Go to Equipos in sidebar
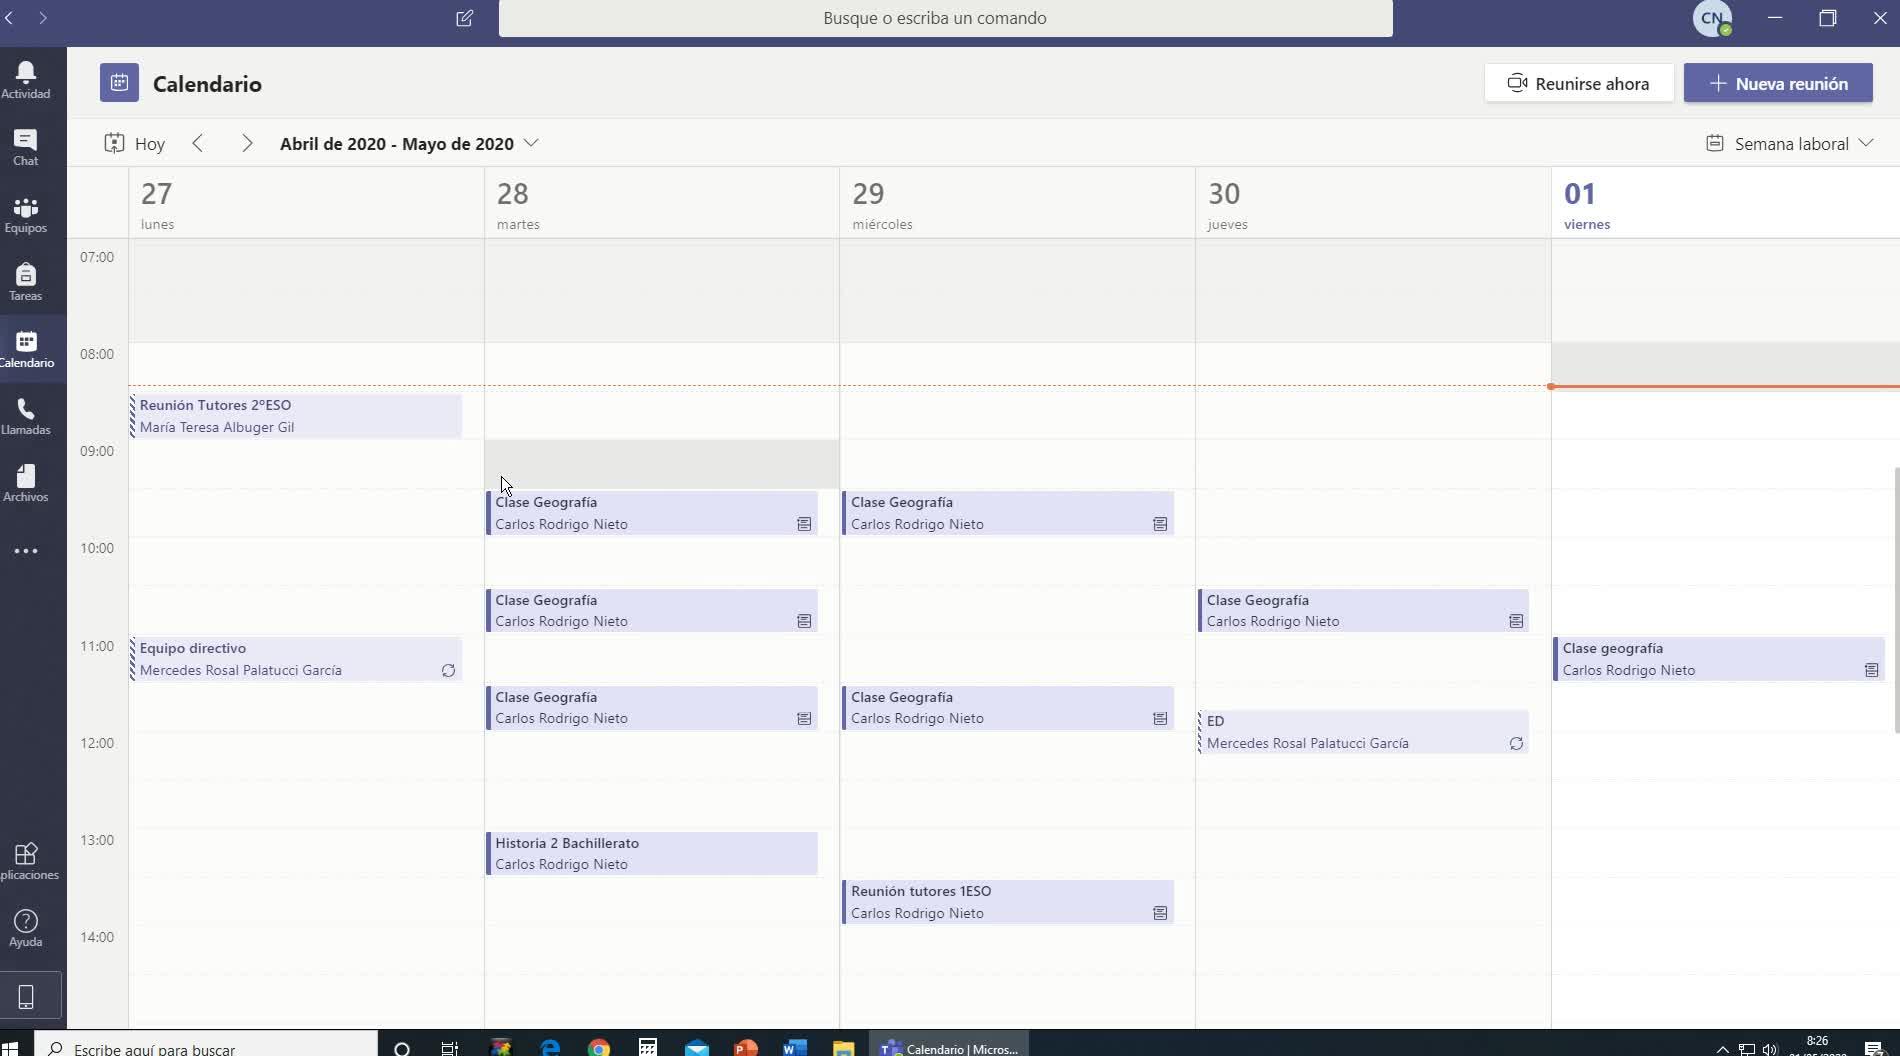 [26, 215]
